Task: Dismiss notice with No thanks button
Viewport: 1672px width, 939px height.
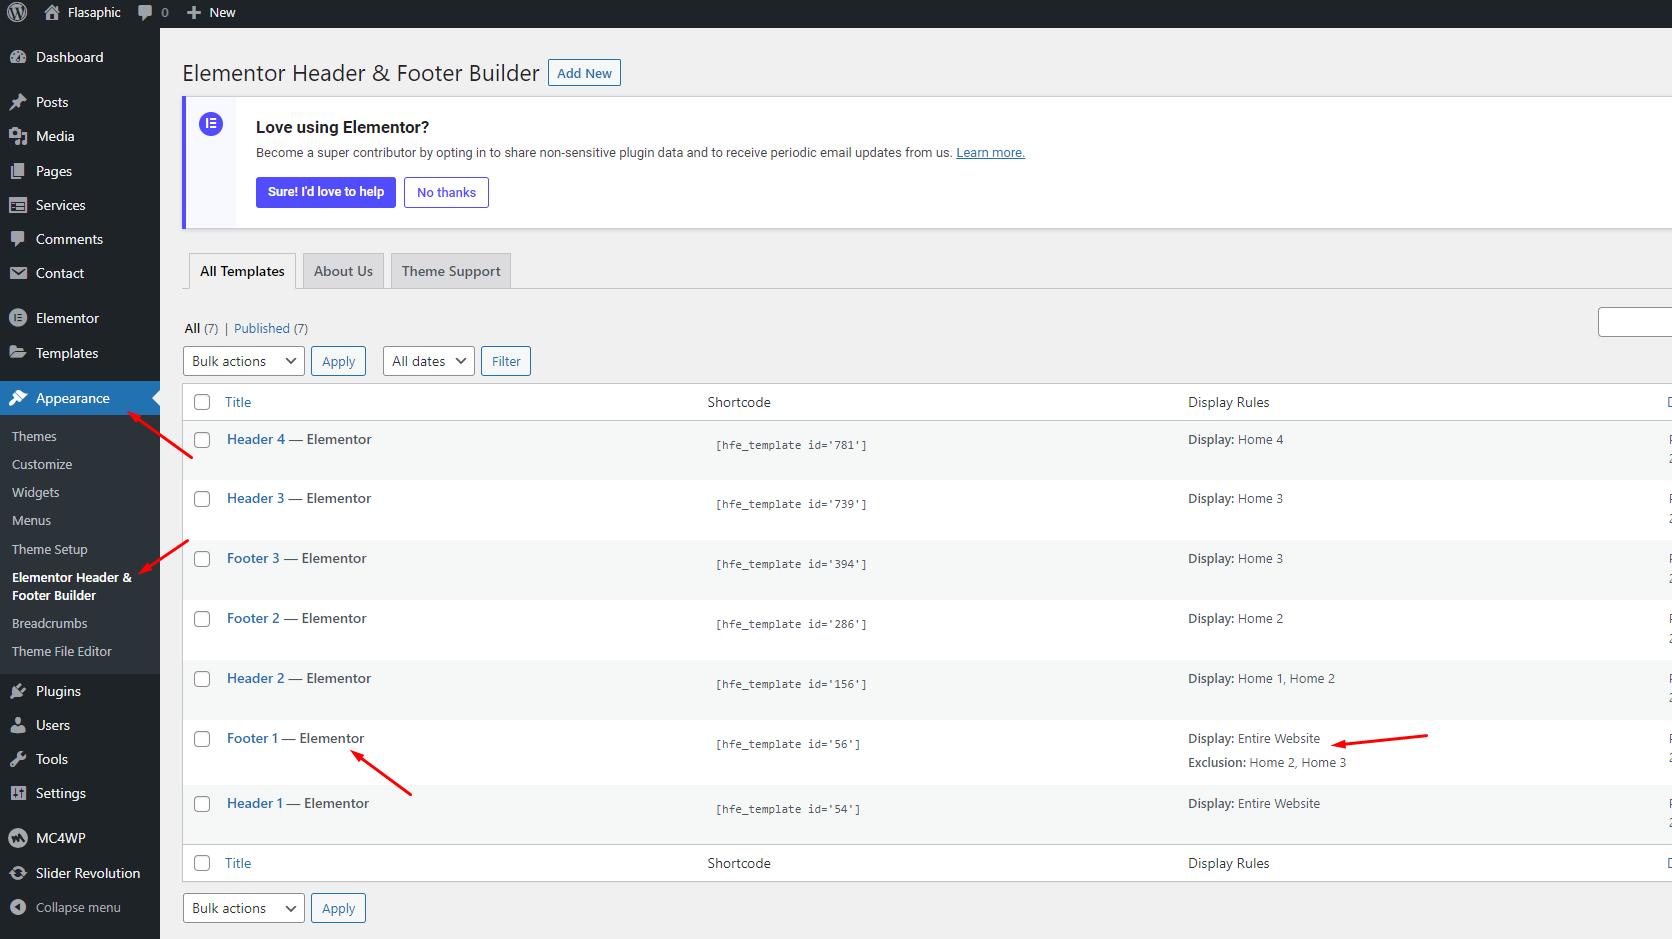Action: click(446, 192)
